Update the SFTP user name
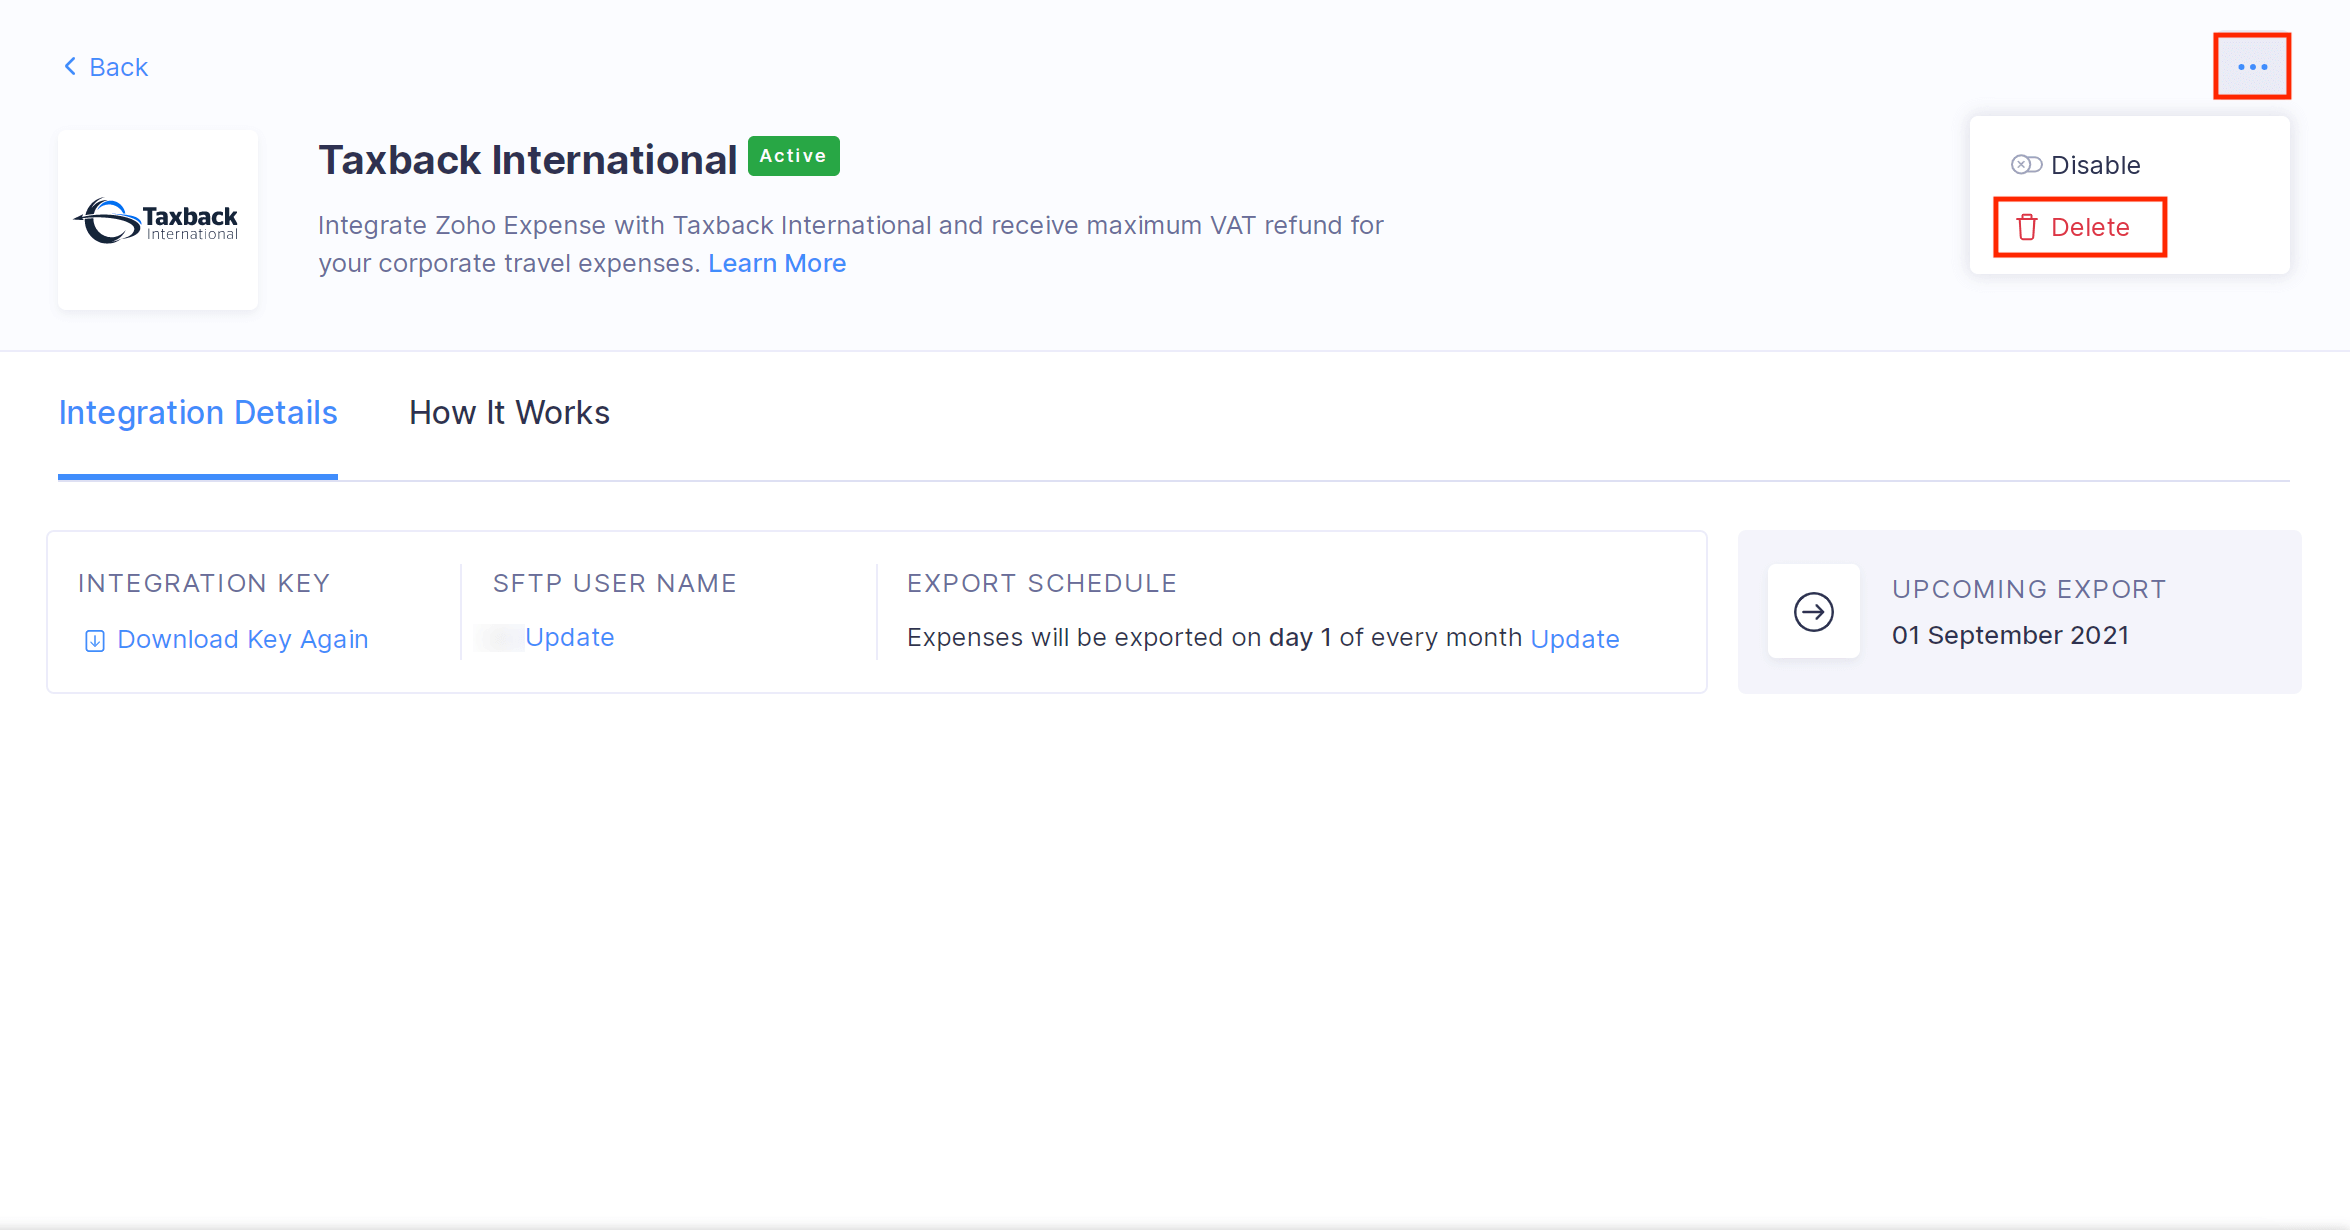The width and height of the screenshot is (2350, 1230). (569, 638)
